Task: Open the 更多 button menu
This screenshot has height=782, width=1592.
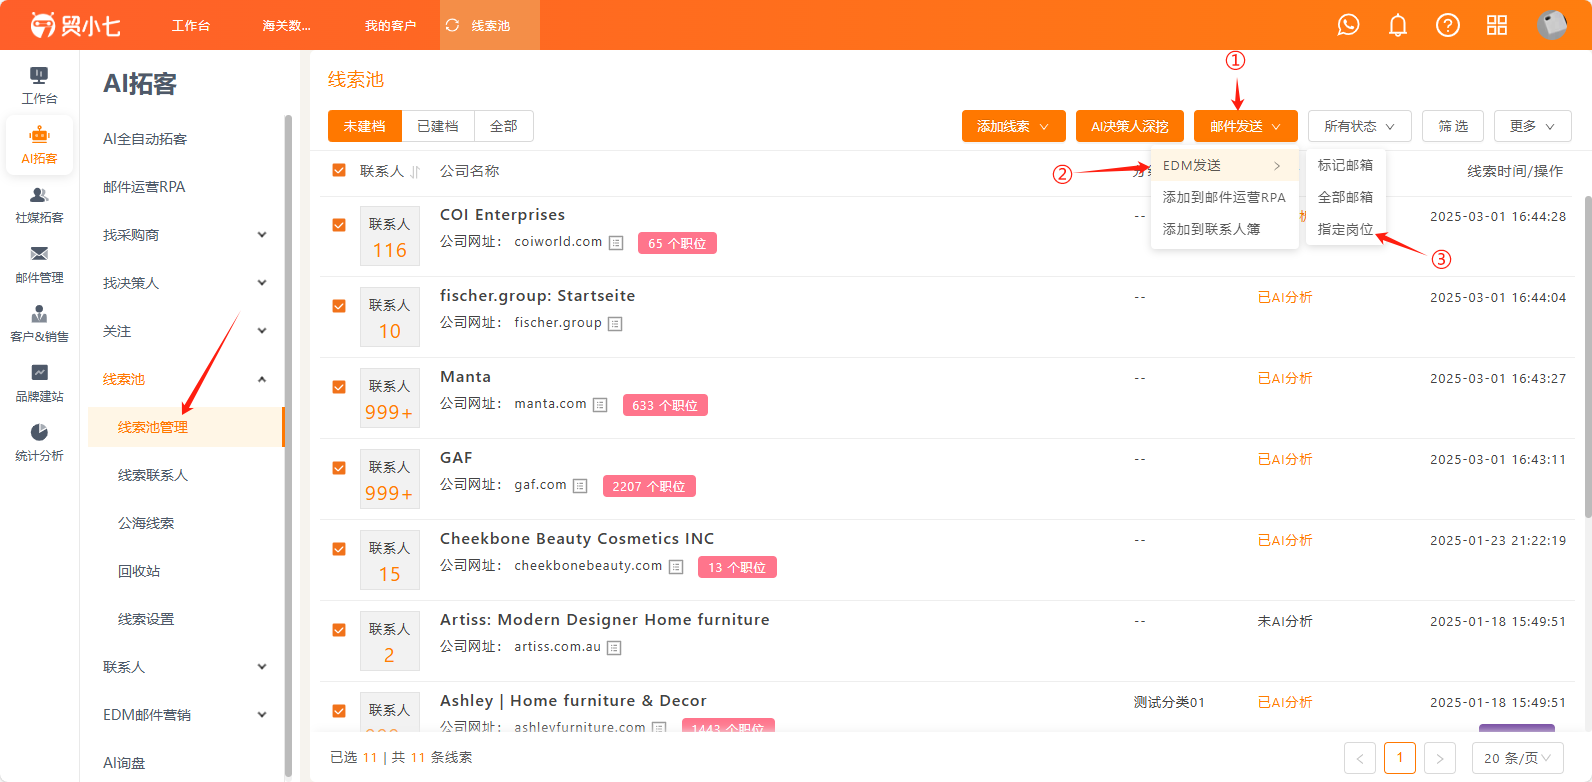Action: tap(1533, 126)
